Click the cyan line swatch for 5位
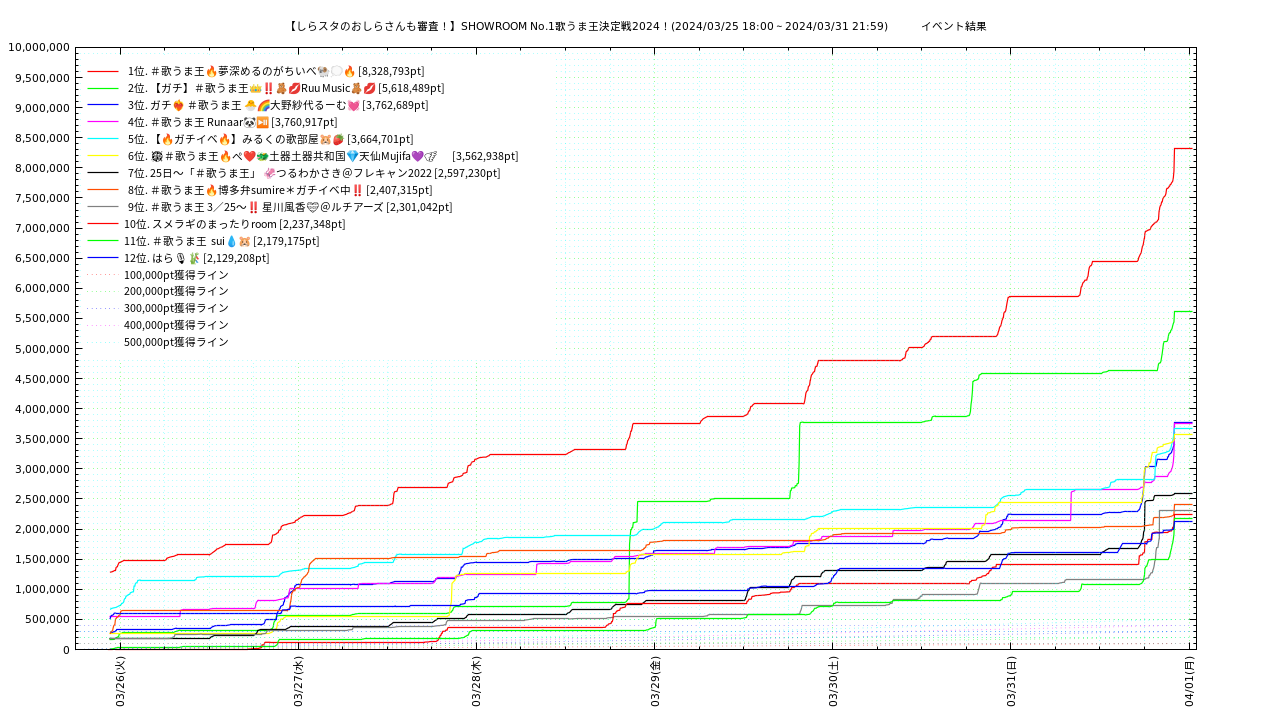 [x=103, y=140]
